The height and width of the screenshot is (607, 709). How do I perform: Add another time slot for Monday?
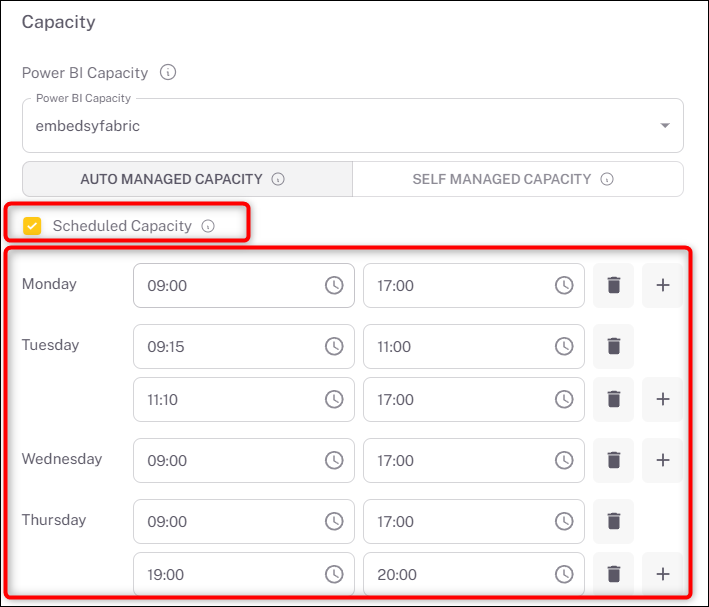(662, 286)
